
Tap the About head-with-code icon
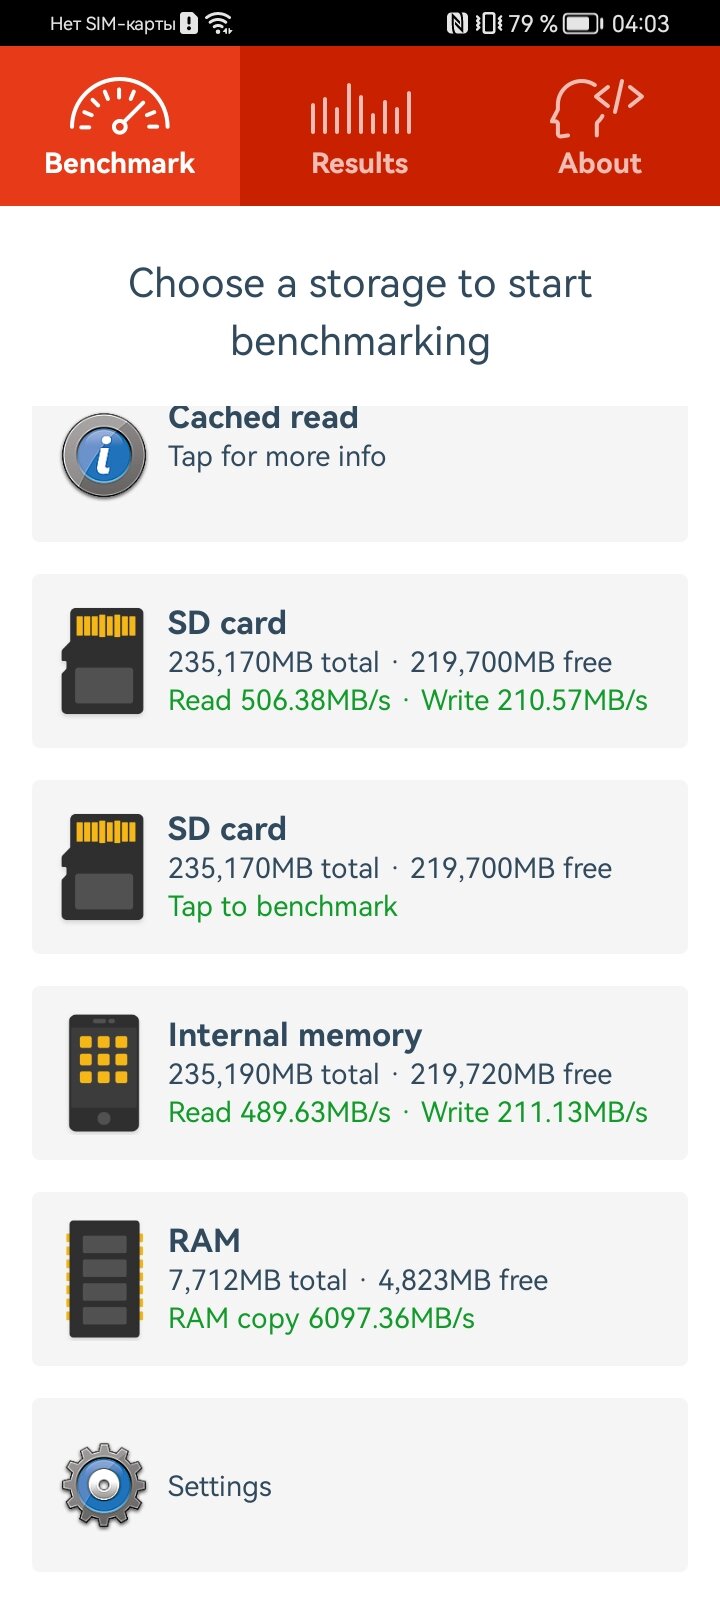(x=597, y=108)
